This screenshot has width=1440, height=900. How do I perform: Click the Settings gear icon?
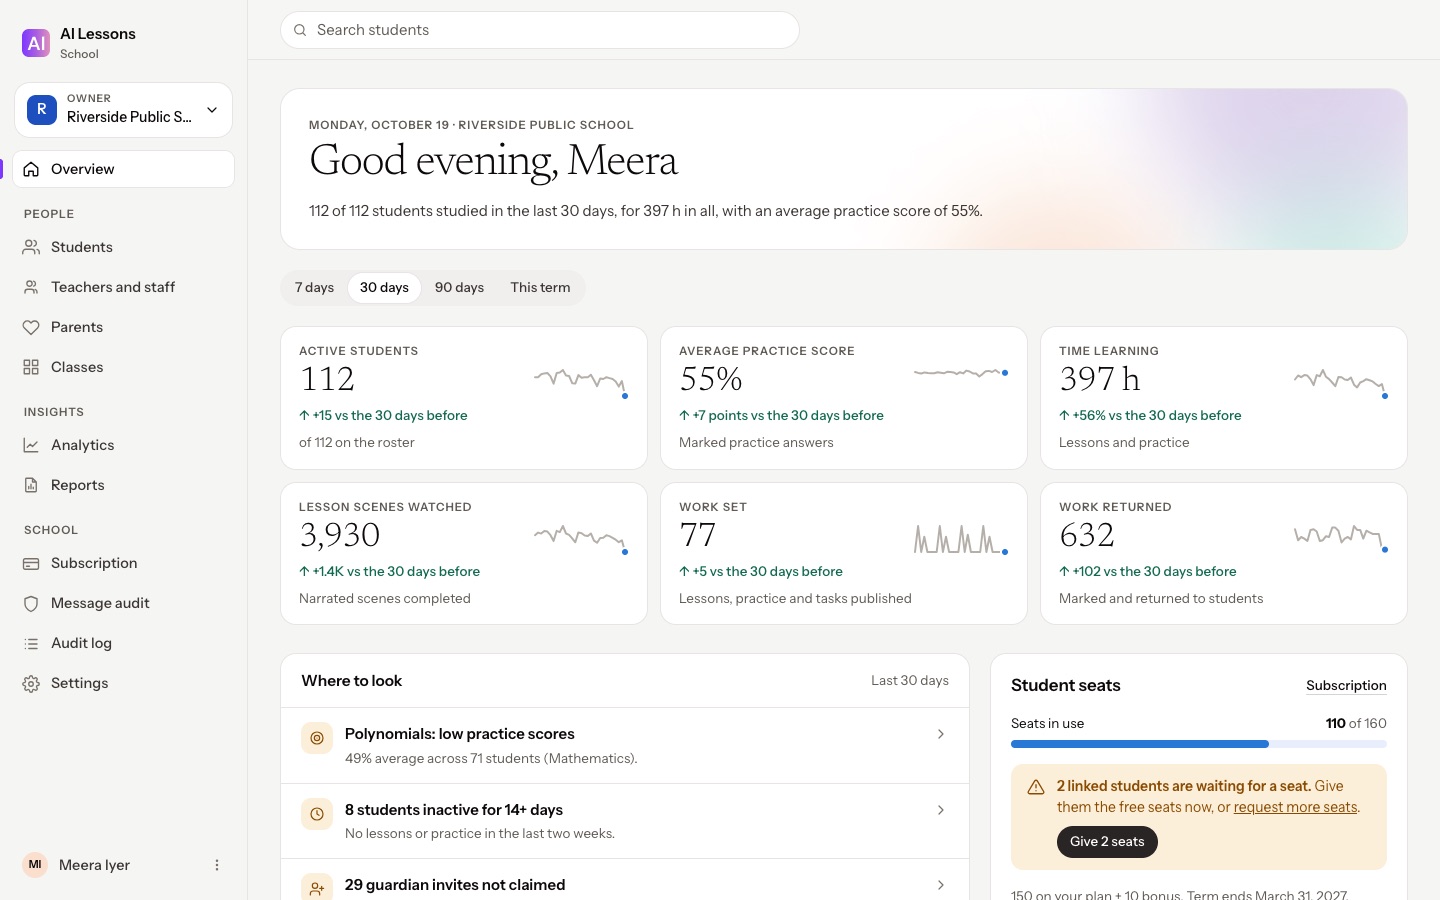31,683
